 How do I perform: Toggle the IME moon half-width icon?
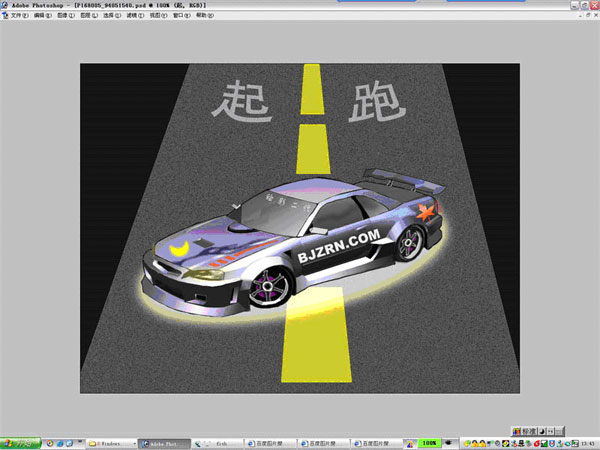(542, 432)
